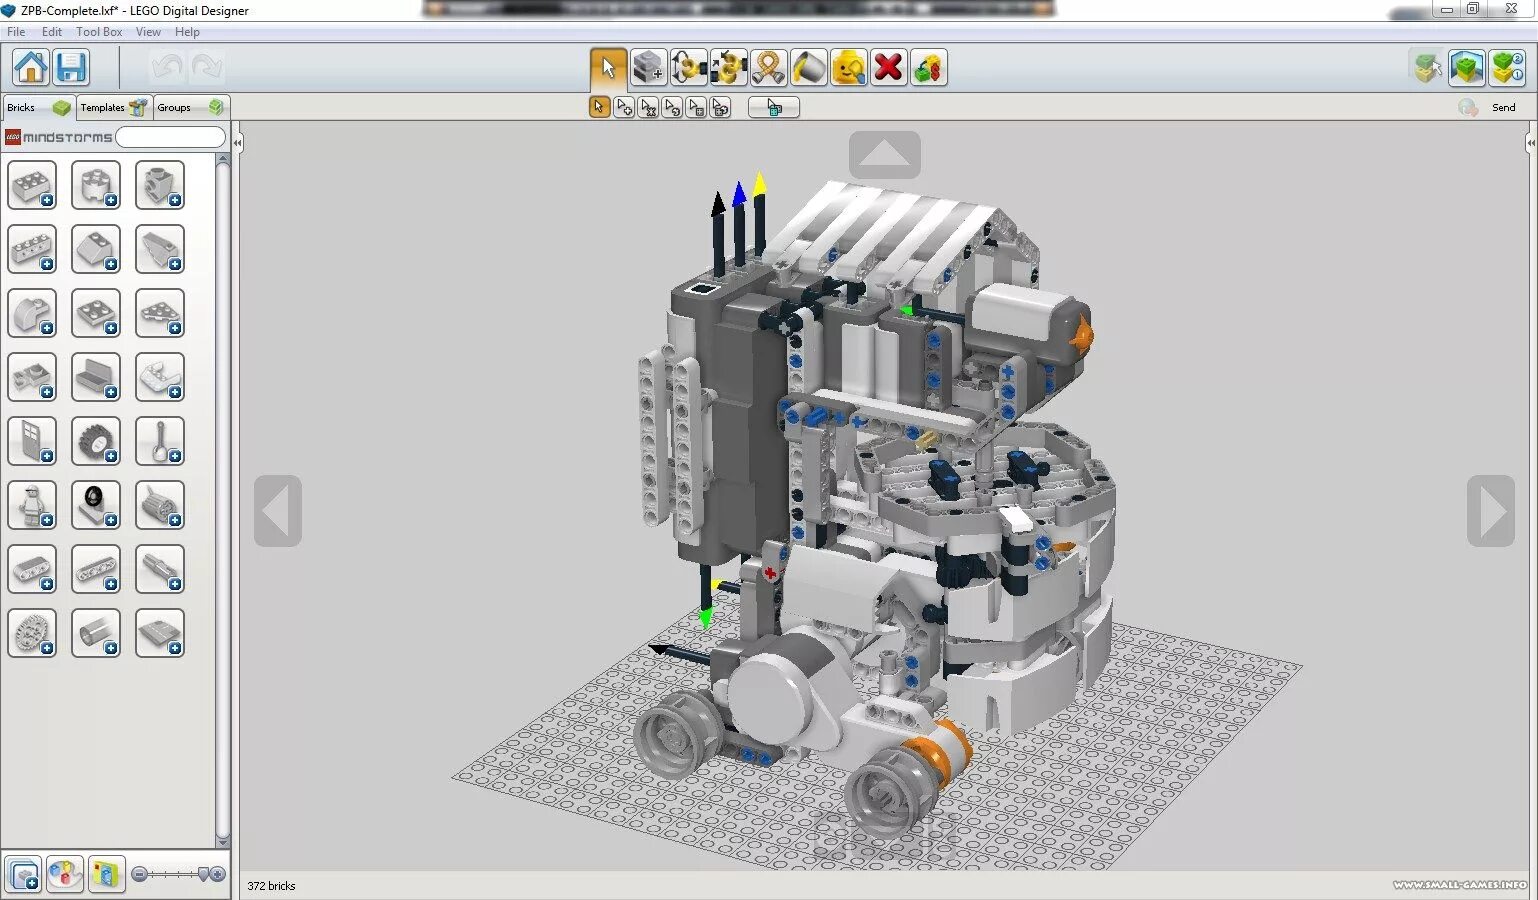This screenshot has height=900, width=1538.
Task: Click the red X Delete tool
Action: 889,68
